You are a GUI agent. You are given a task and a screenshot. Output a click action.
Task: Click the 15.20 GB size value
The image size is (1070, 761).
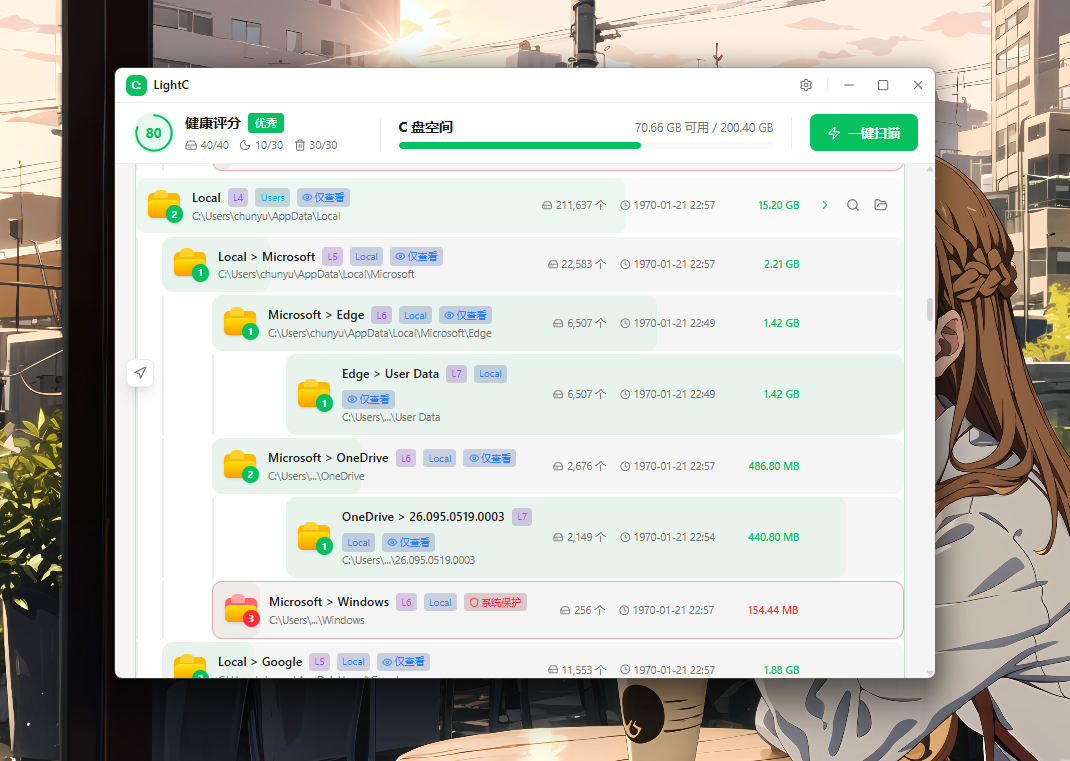779,205
